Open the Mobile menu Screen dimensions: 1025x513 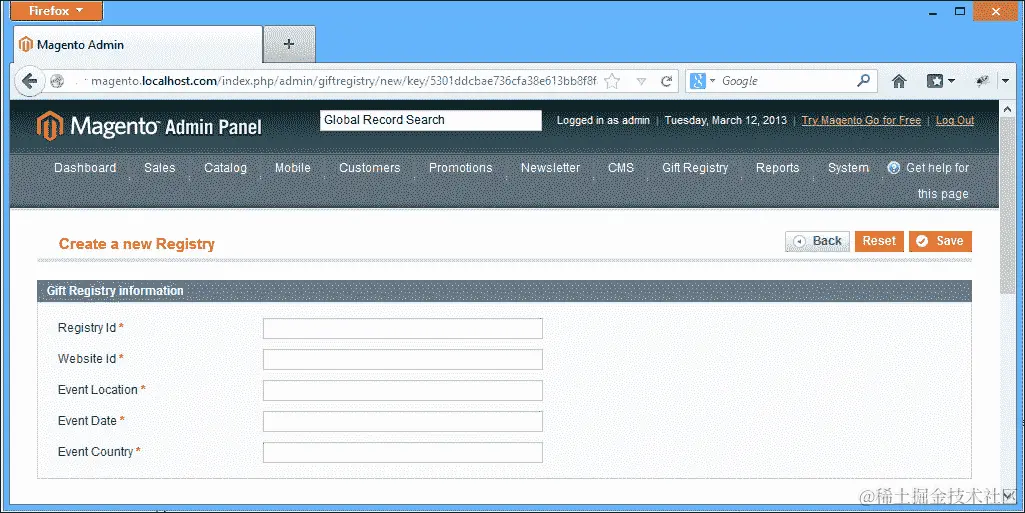pos(293,168)
